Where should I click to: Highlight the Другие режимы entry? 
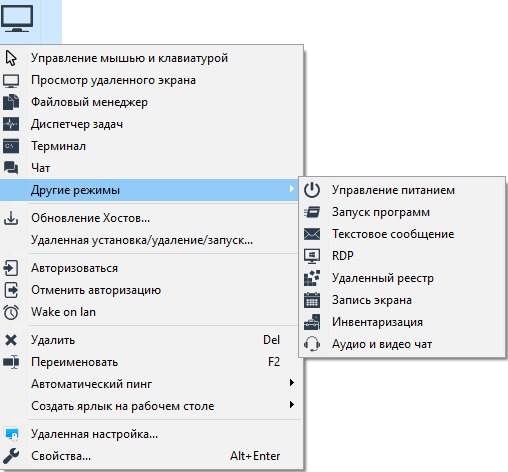[x=149, y=190]
